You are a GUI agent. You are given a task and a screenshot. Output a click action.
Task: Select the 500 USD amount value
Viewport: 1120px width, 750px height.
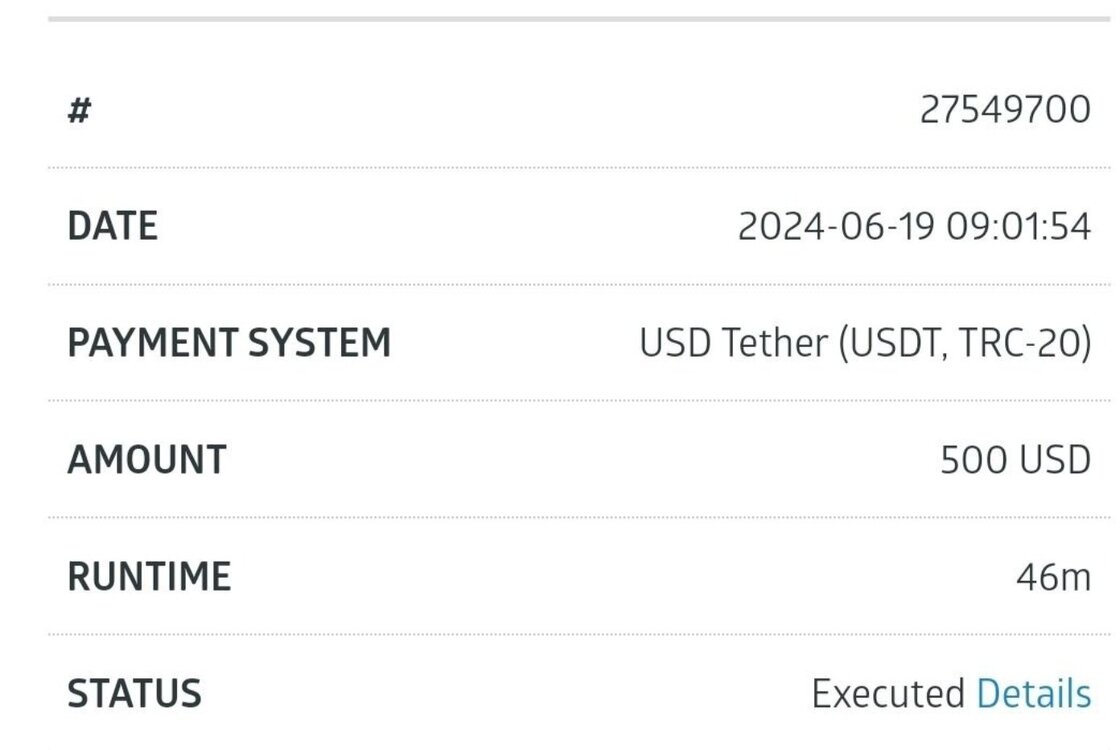pyautogui.click(x=1016, y=460)
